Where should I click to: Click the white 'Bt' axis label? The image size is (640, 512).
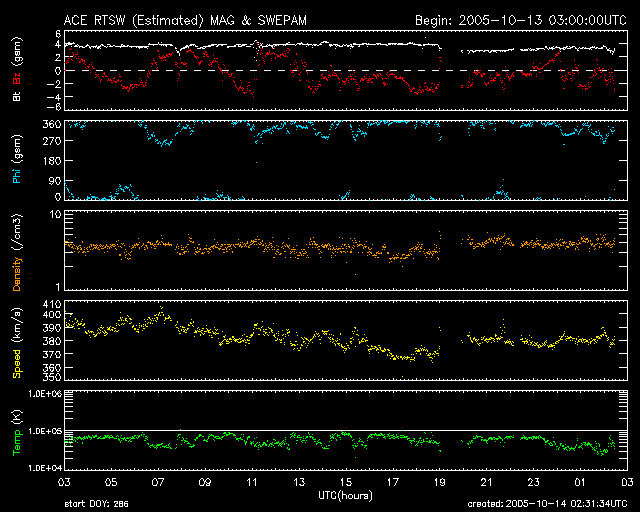16,96
